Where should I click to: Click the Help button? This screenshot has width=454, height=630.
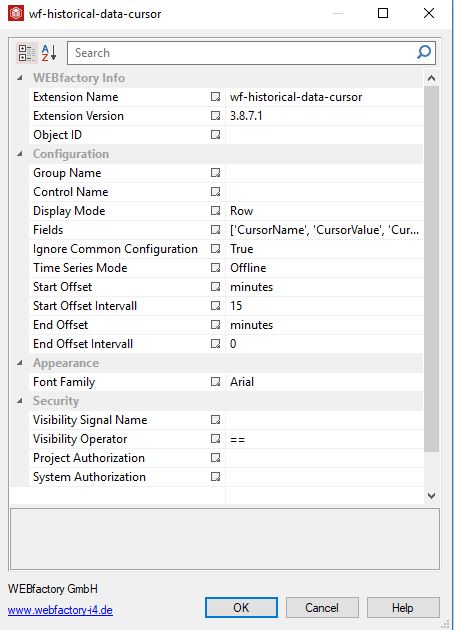pos(403,608)
